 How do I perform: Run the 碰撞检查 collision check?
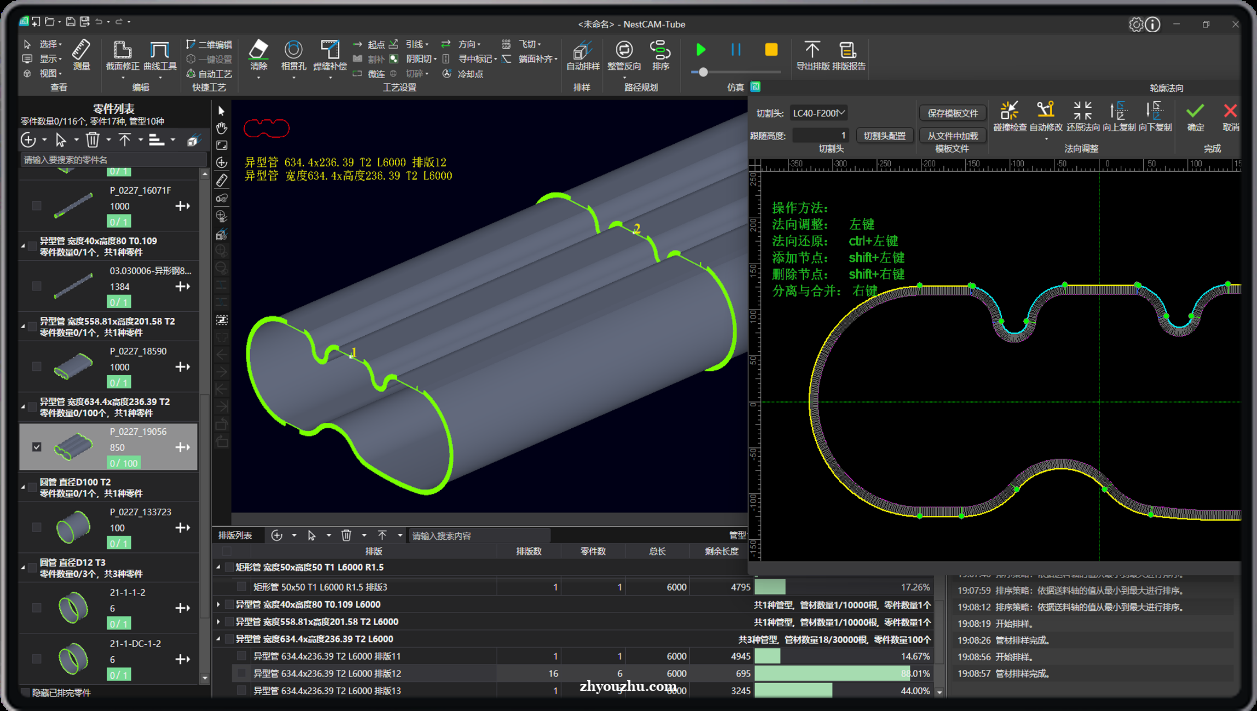(1010, 116)
